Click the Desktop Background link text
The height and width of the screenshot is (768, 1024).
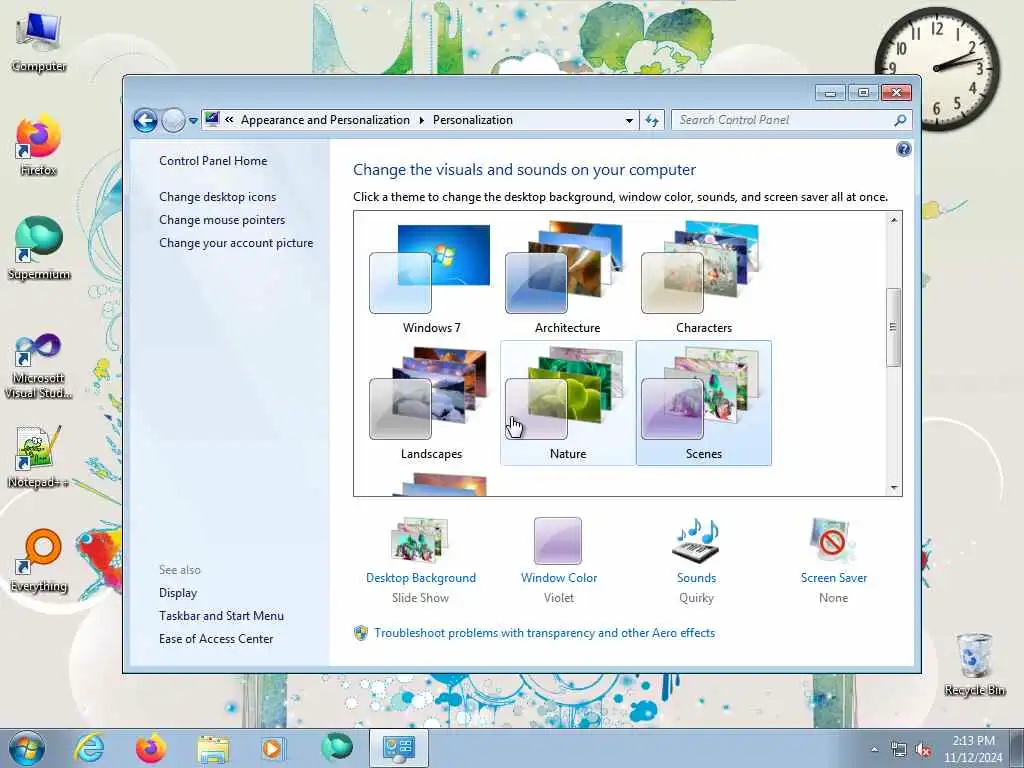pos(421,578)
